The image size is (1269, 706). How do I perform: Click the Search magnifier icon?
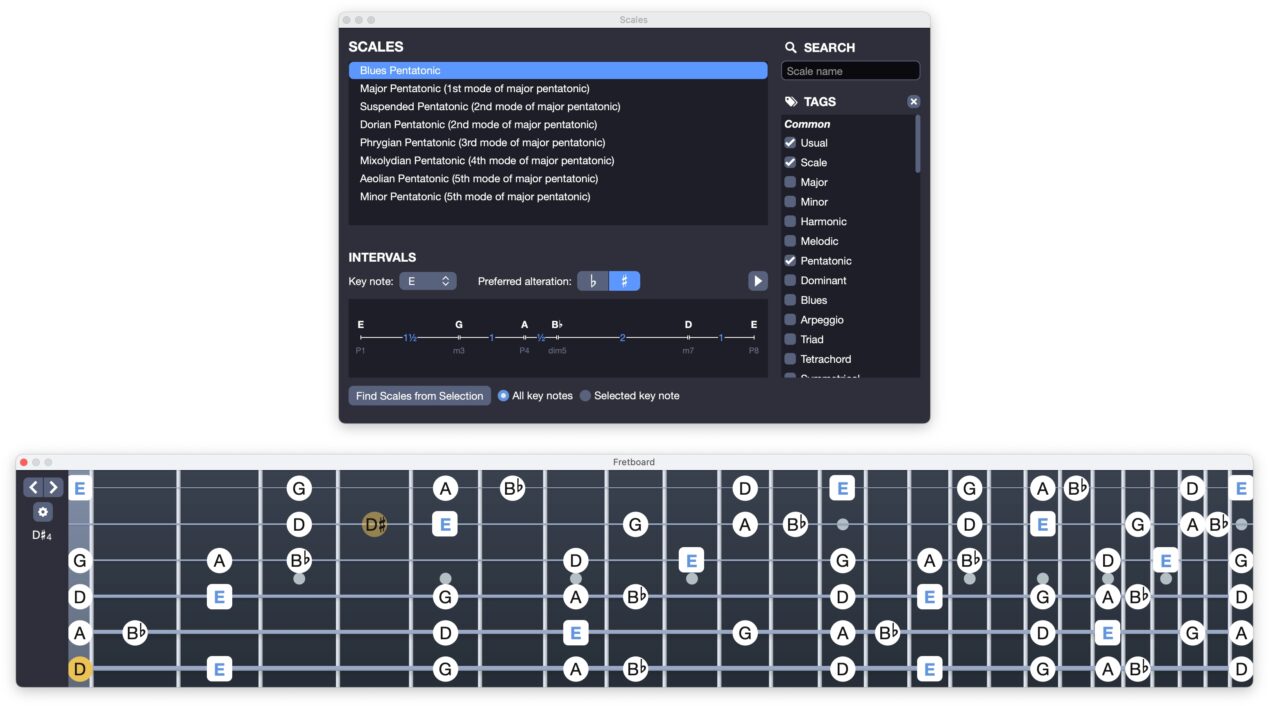point(789,47)
